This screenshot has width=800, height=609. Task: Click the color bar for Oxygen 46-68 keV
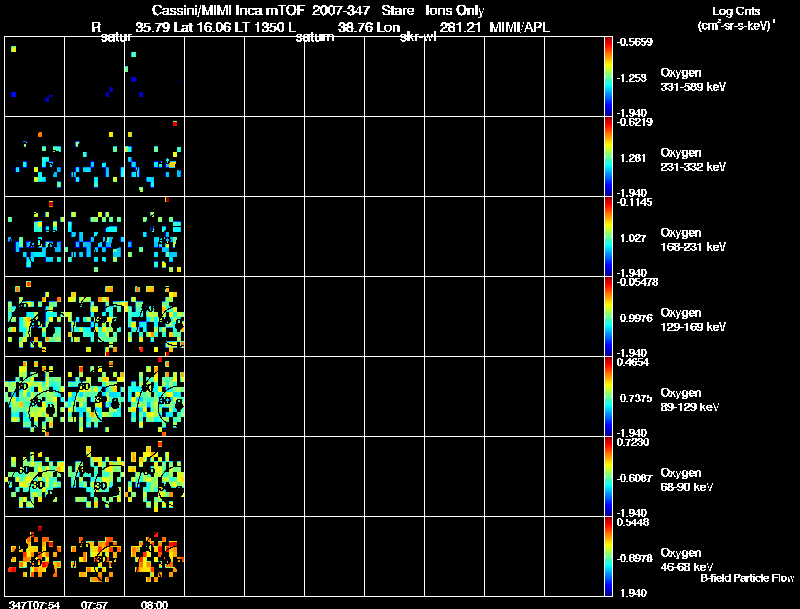pos(609,556)
